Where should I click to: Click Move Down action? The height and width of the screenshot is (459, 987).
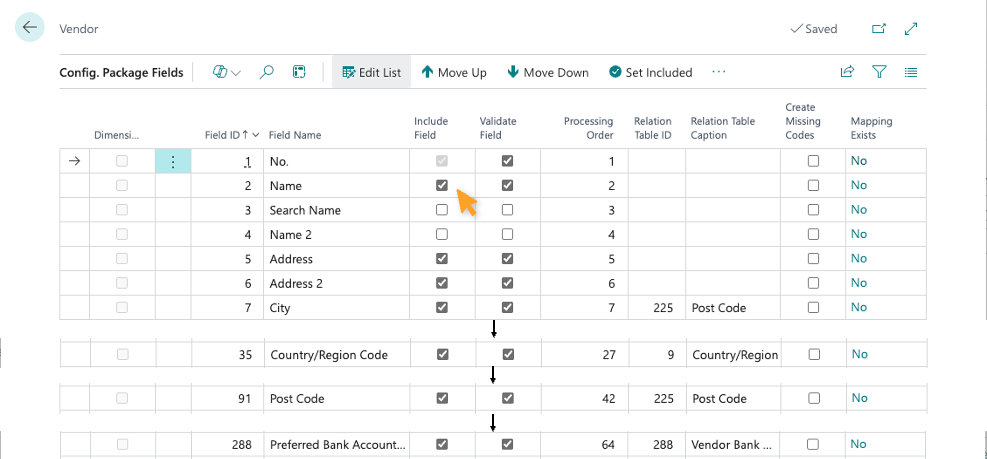[548, 72]
